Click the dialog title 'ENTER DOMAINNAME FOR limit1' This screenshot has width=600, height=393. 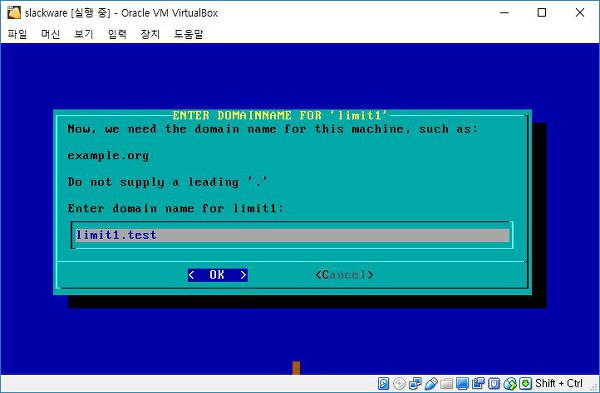(x=280, y=115)
